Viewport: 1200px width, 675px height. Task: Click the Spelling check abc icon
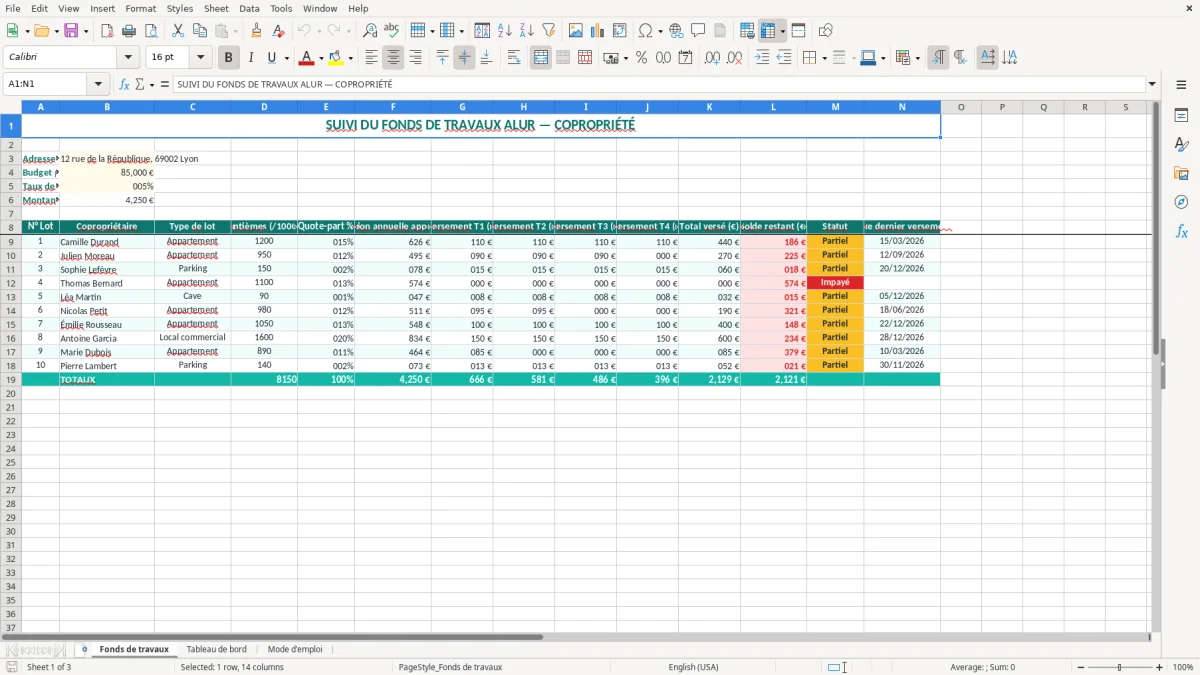coord(392,31)
